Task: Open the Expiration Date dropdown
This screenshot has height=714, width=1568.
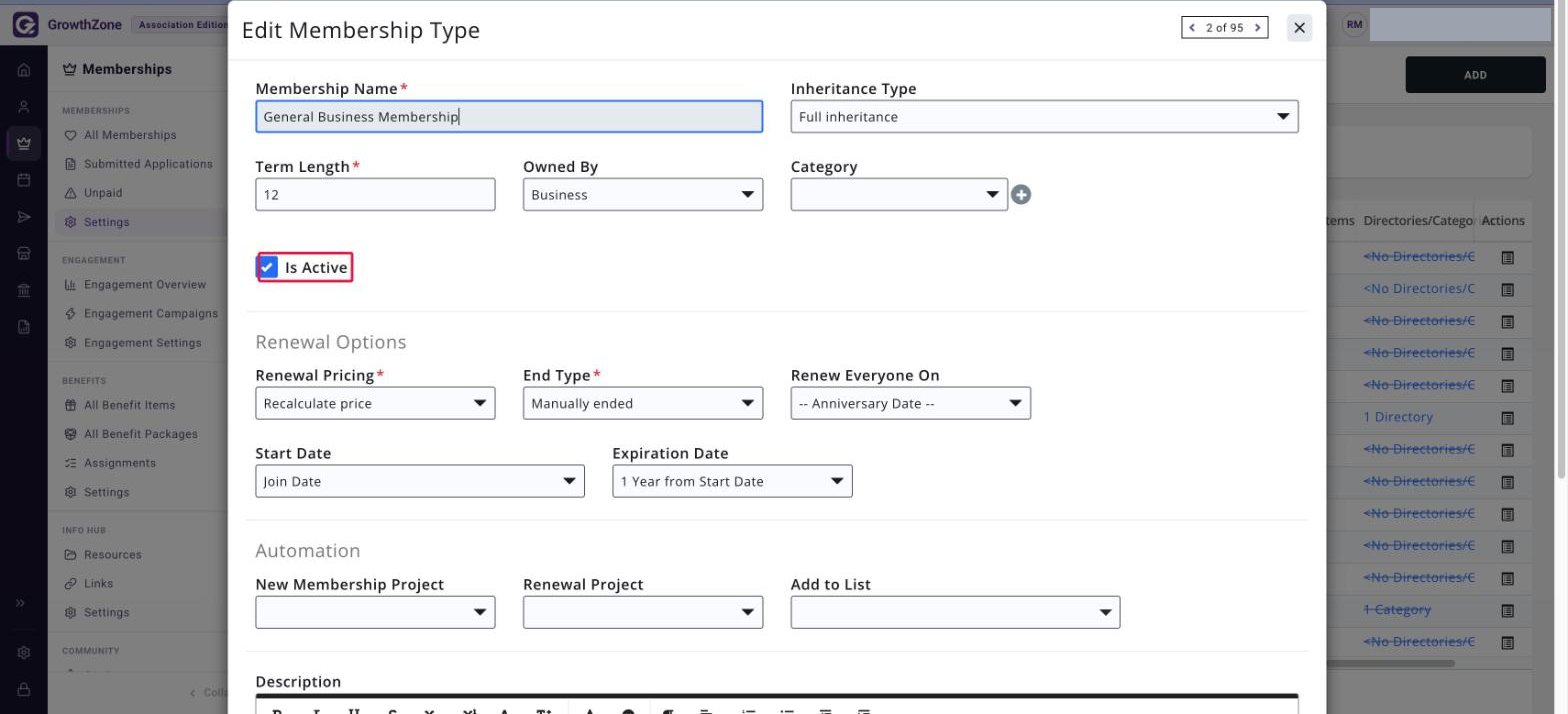Action: (732, 481)
